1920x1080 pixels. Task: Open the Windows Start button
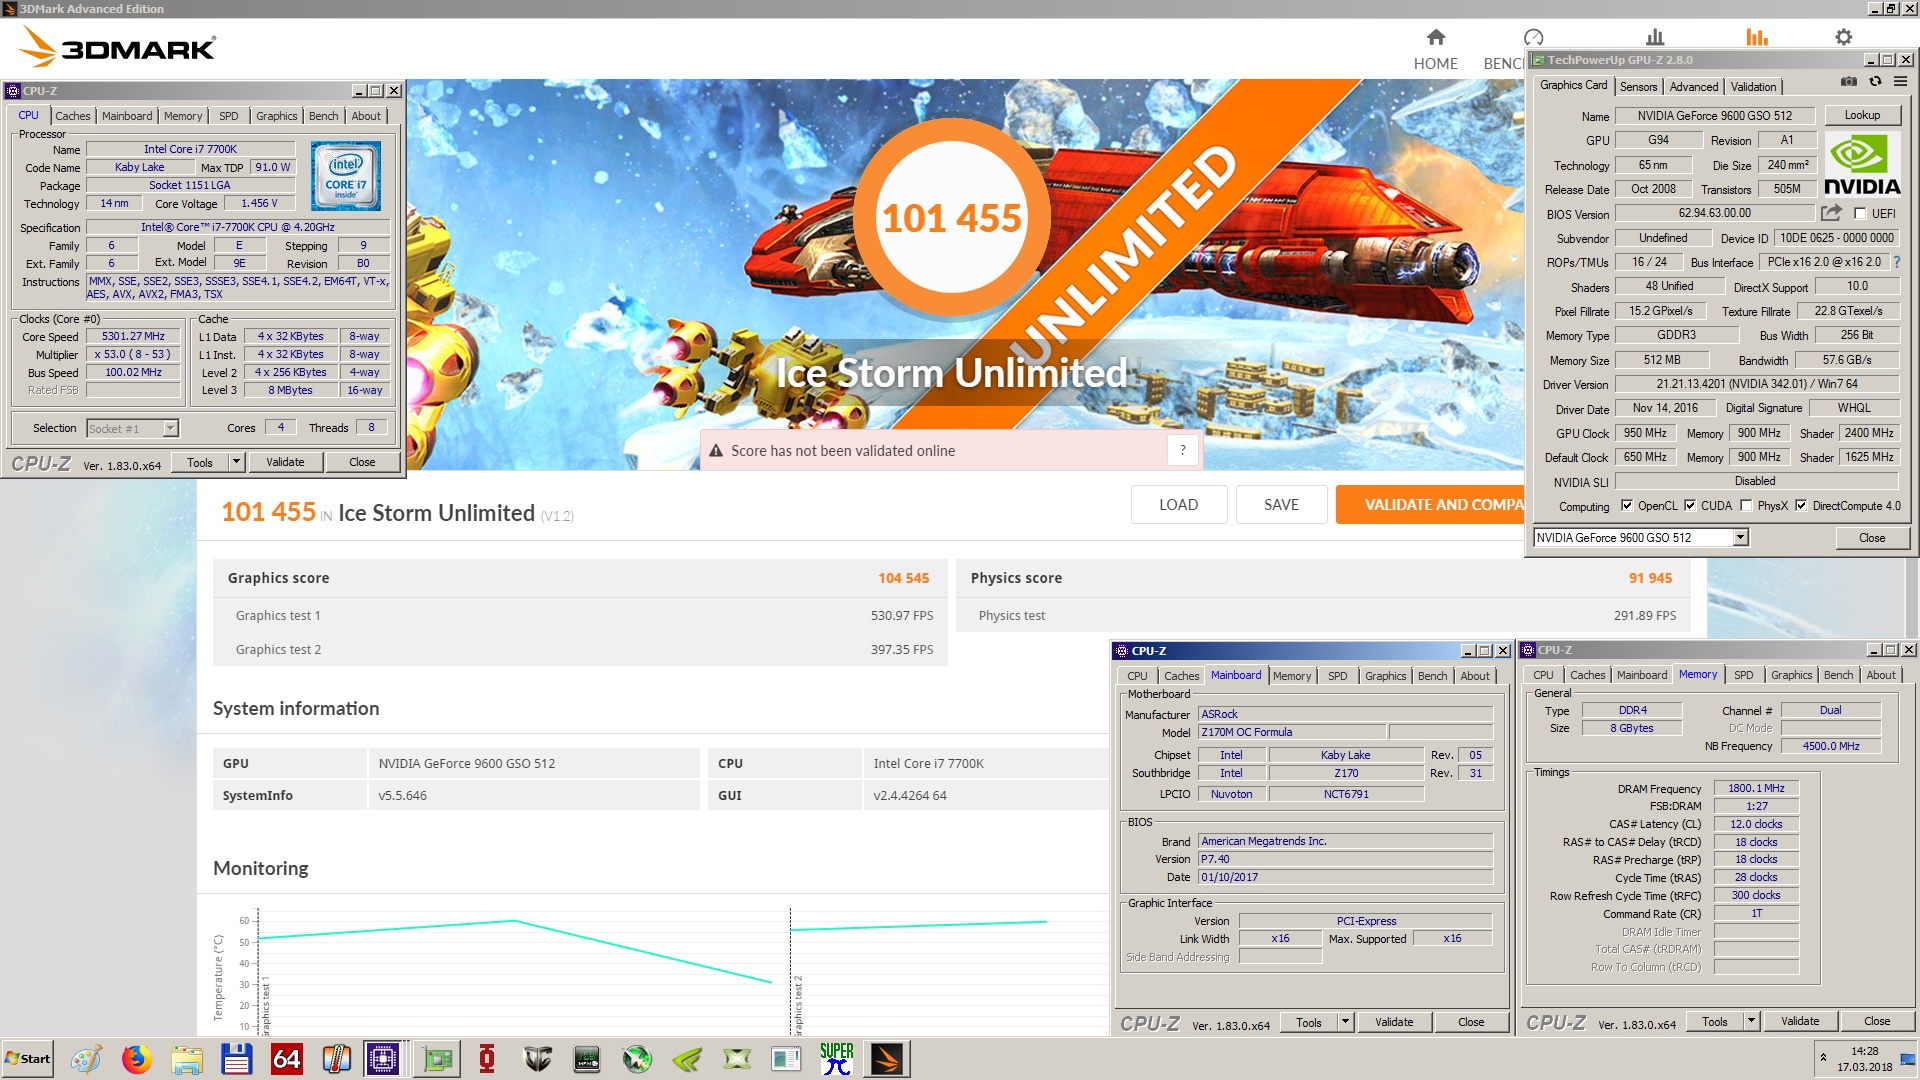click(x=28, y=1058)
